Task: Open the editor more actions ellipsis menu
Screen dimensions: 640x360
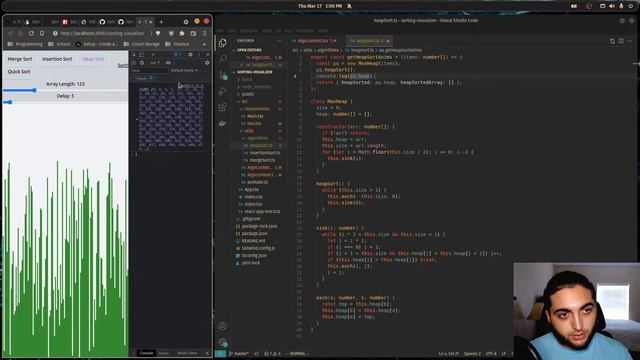Action: click(x=630, y=41)
